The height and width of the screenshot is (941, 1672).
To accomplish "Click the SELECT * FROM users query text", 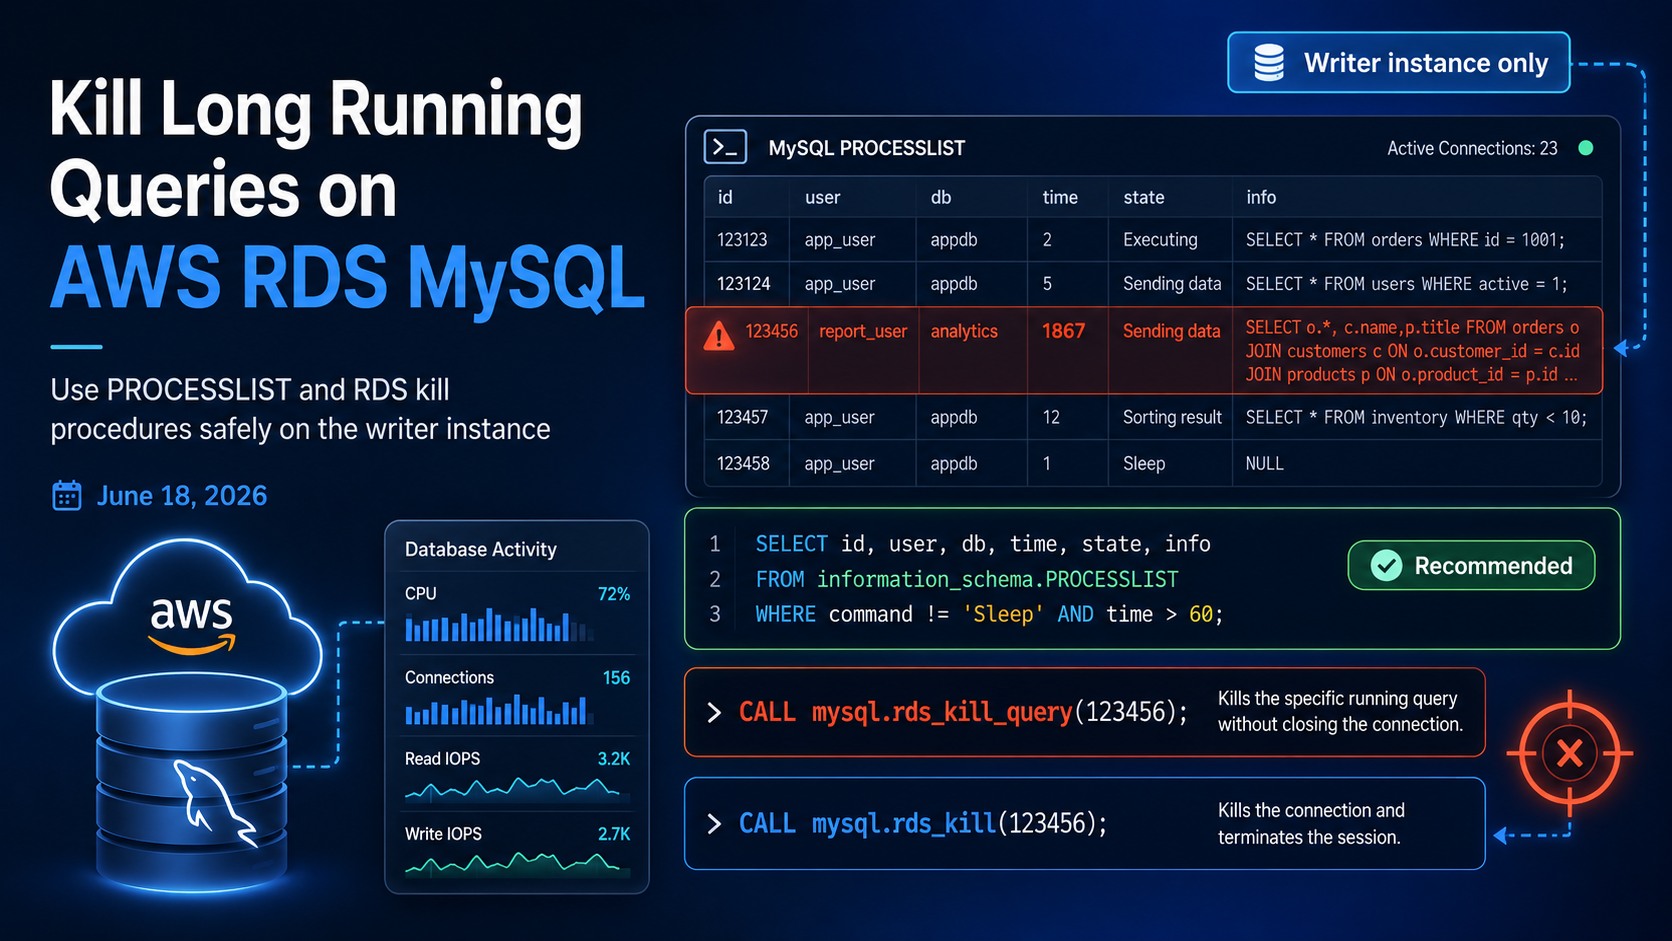I will [1406, 284].
